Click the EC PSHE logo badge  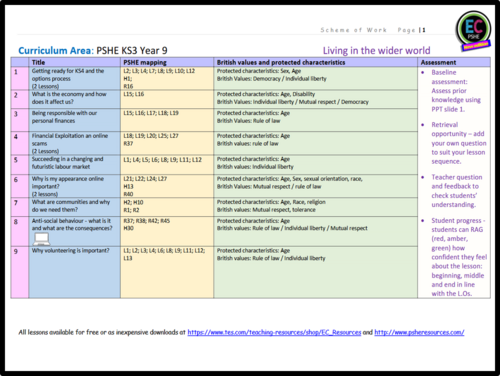click(474, 30)
